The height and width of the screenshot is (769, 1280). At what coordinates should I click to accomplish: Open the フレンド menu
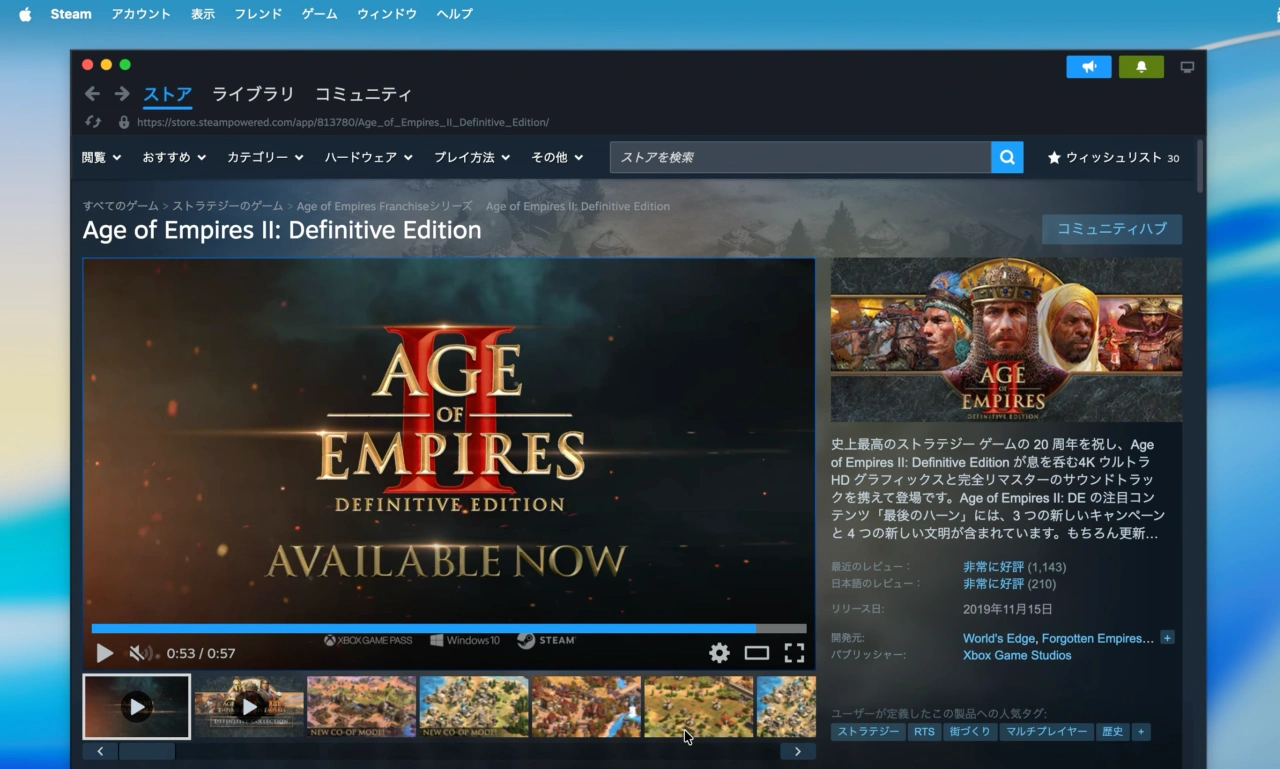pos(258,14)
